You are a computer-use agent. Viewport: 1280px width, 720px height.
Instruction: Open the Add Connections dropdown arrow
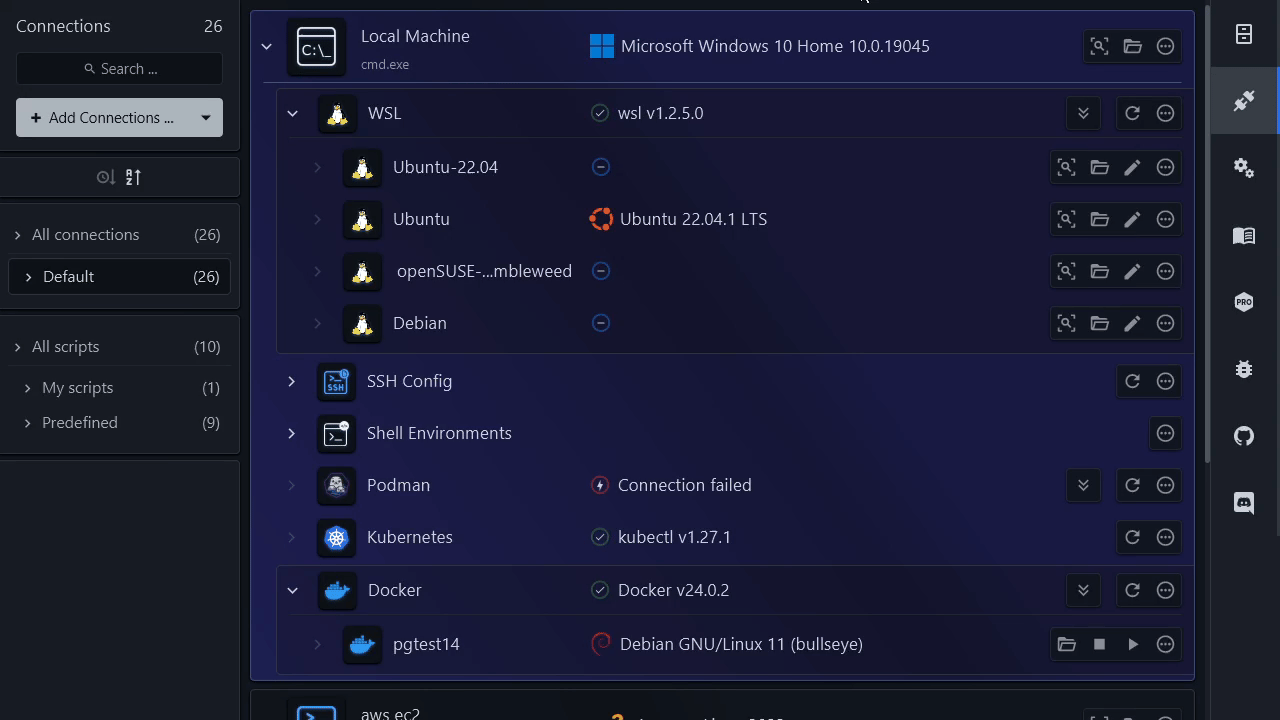click(205, 118)
